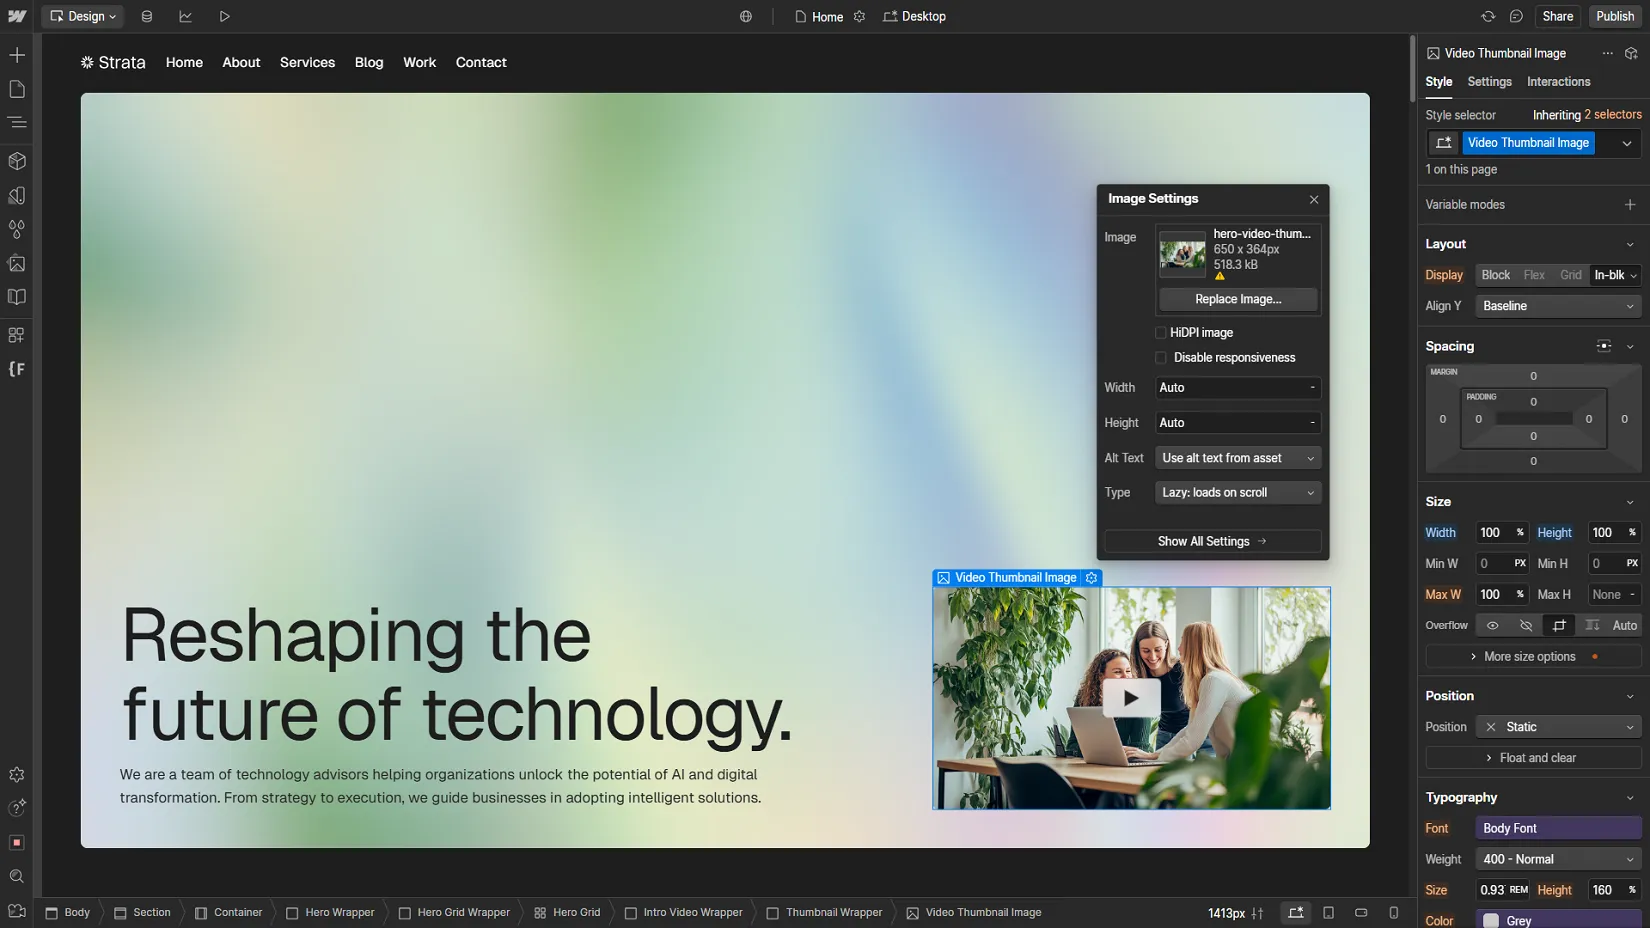This screenshot has width=1650, height=928.
Task: Set display to Block
Action: (1496, 275)
